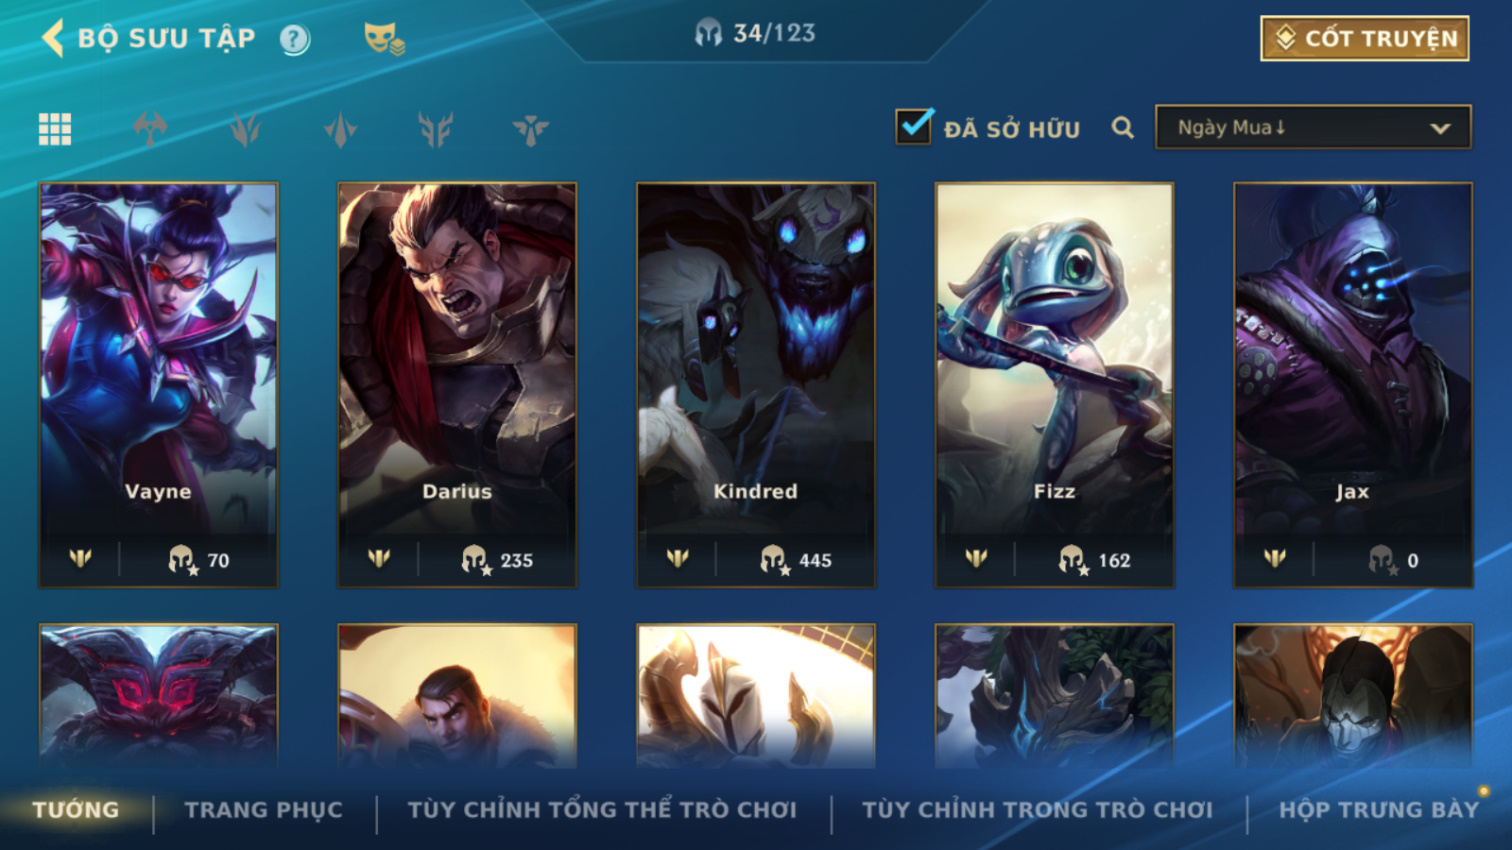The image size is (1512, 850).
Task: Open the question mark help icon
Action: pos(294,40)
